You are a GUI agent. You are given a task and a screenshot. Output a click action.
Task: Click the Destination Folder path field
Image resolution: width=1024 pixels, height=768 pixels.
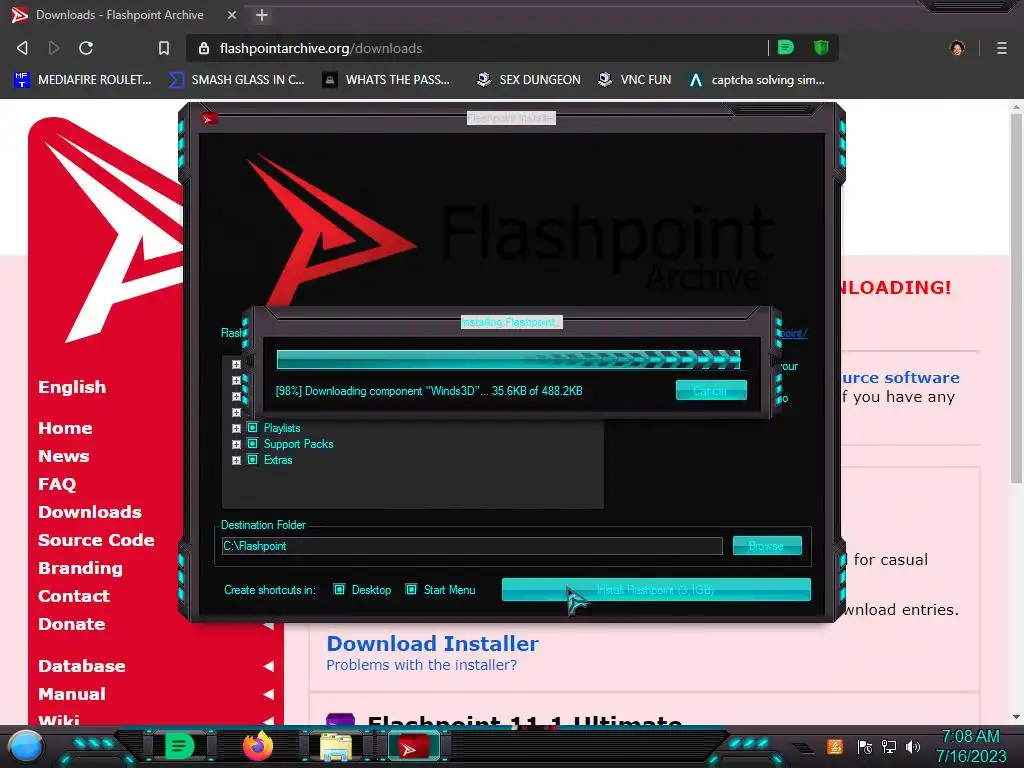pyautogui.click(x=472, y=546)
